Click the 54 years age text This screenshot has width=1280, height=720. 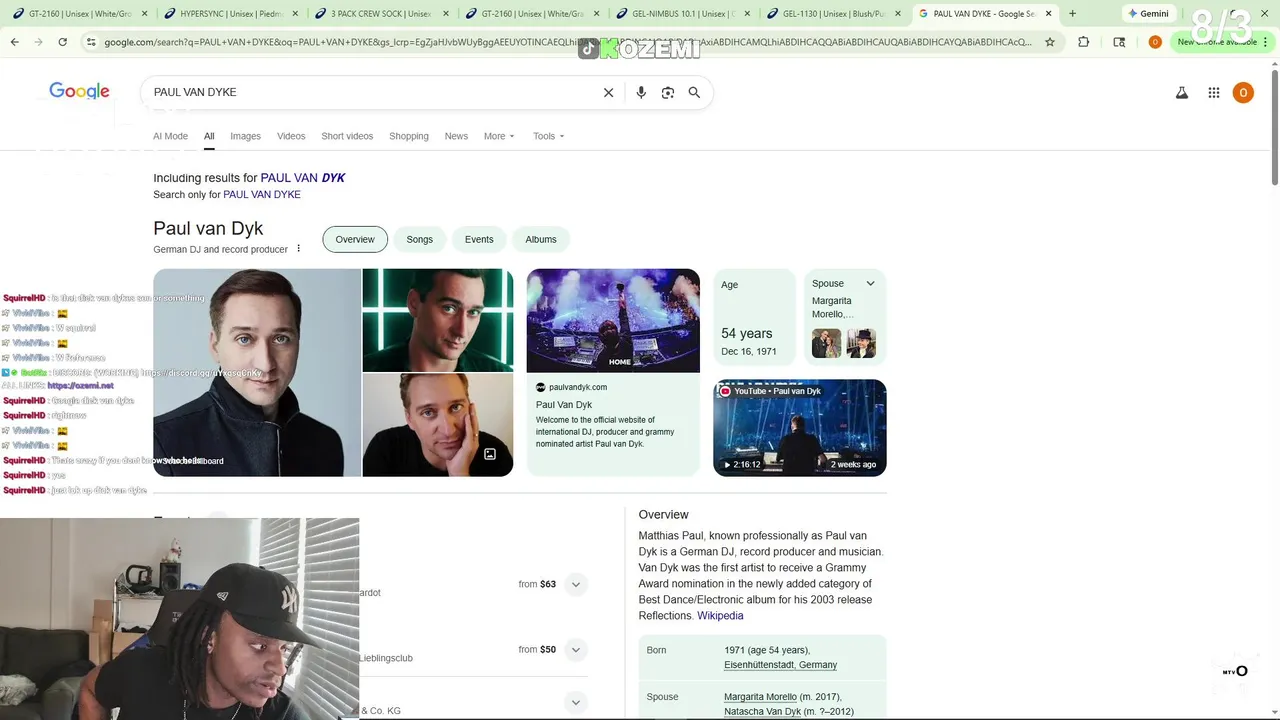point(747,333)
